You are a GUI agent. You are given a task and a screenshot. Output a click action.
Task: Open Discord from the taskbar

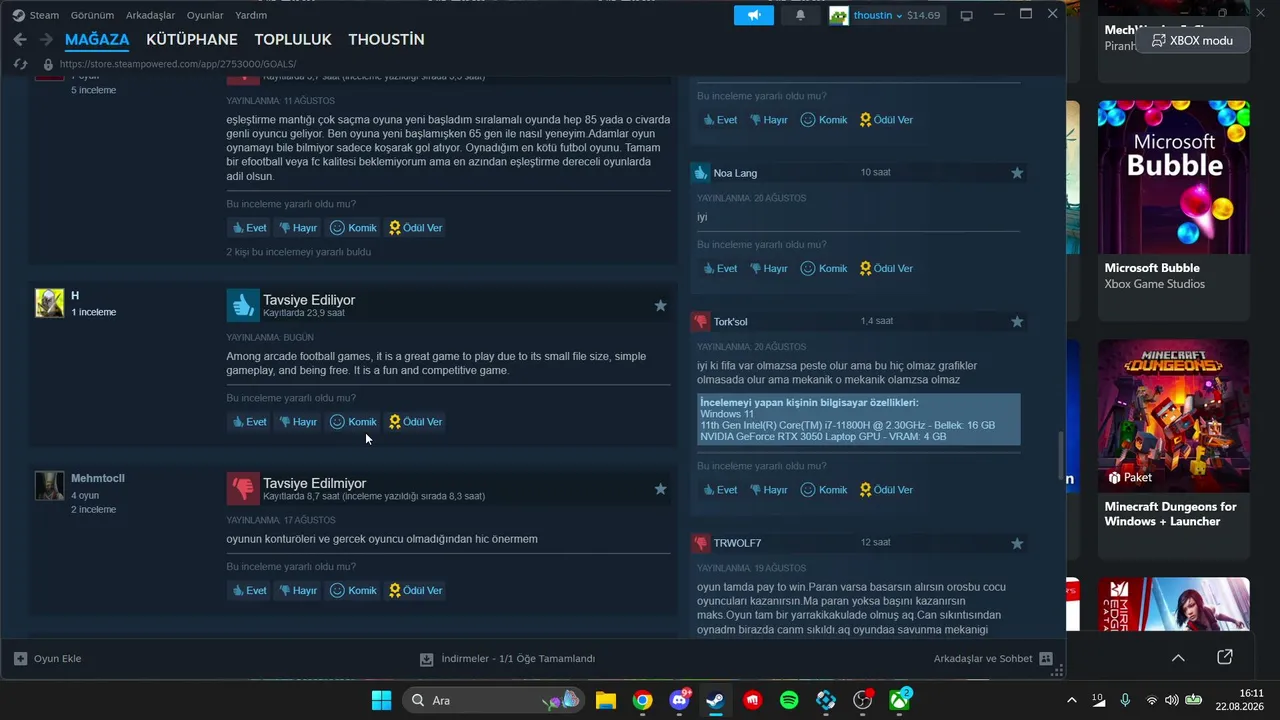pos(679,700)
